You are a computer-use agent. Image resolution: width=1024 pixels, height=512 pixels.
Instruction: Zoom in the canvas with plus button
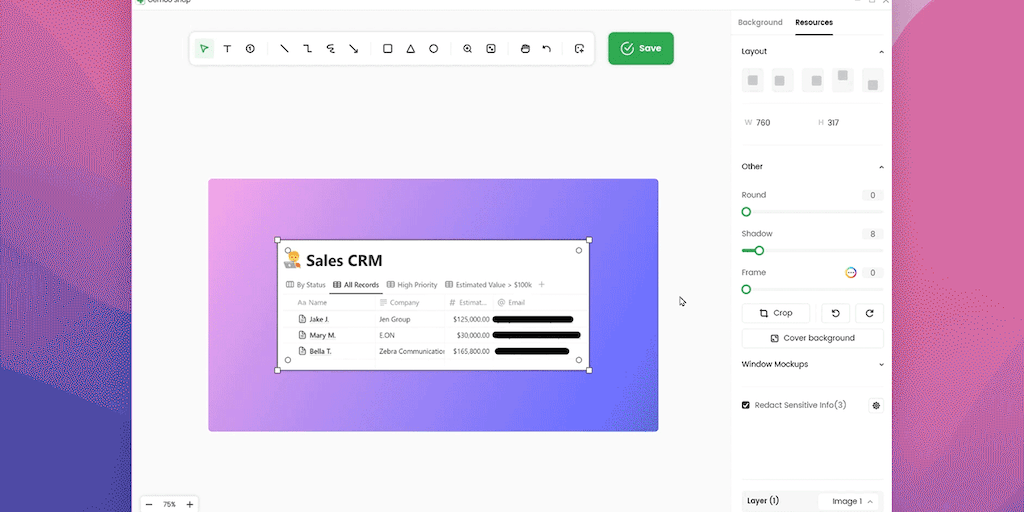[189, 505]
